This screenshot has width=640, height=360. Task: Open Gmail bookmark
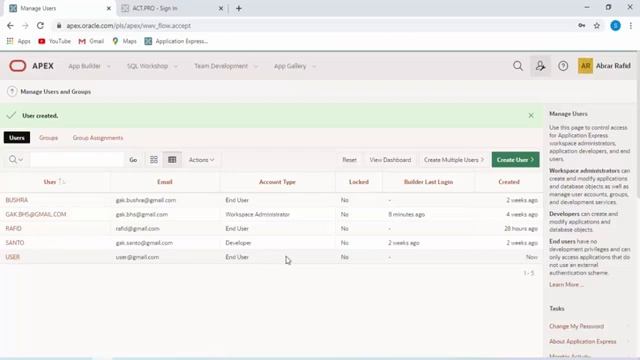[x=91, y=41]
